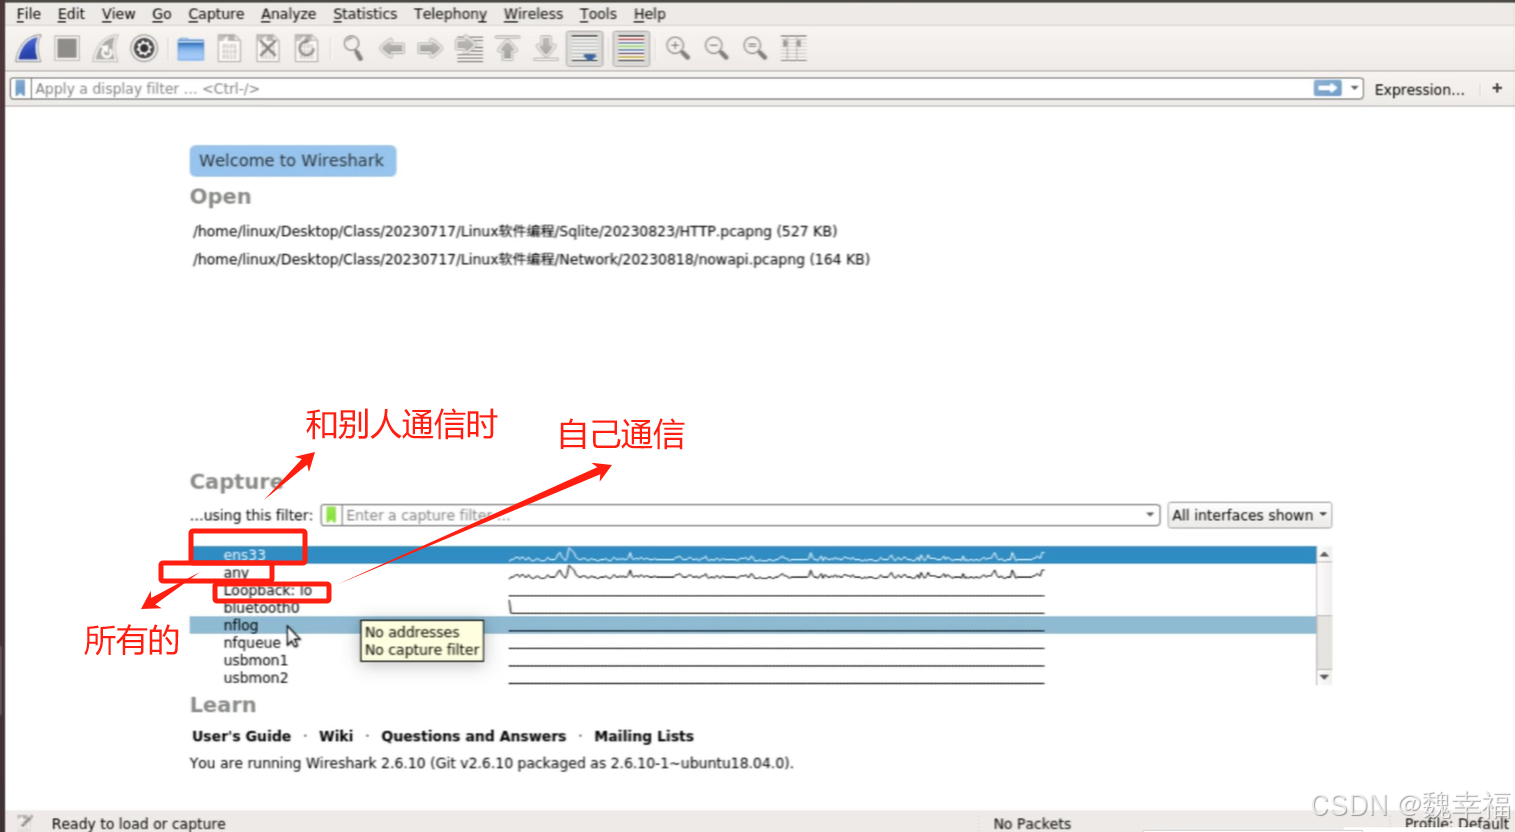Apply display filter arrow button
Screen dimensions: 1515x832
[1328, 88]
